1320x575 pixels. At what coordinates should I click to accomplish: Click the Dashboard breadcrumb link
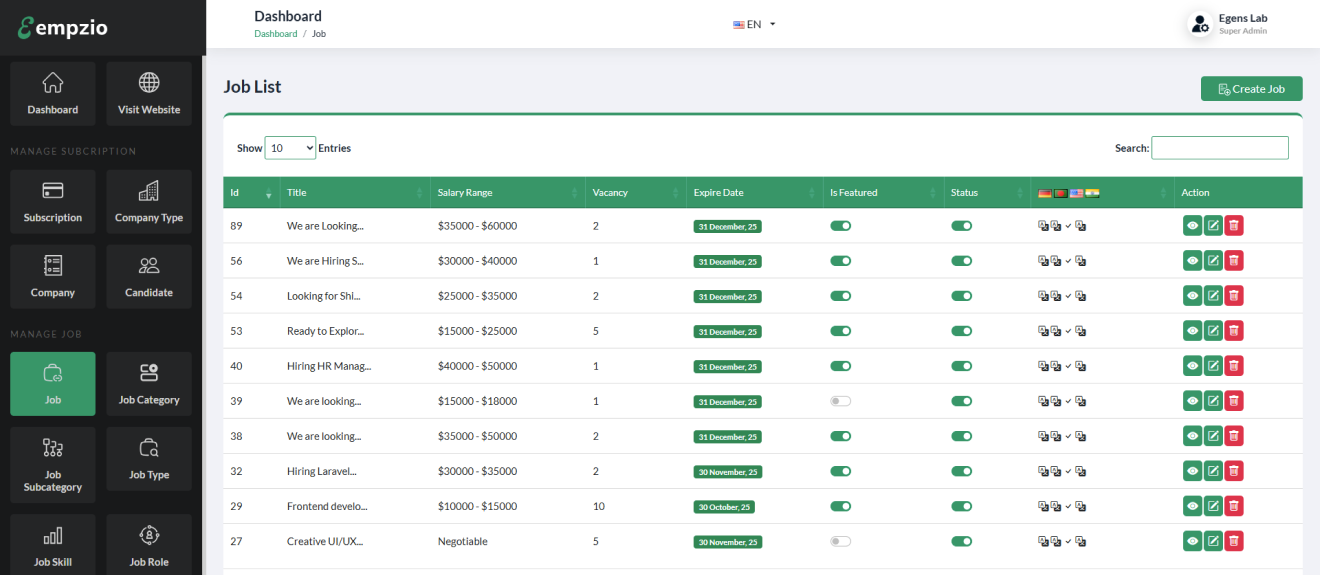click(275, 34)
